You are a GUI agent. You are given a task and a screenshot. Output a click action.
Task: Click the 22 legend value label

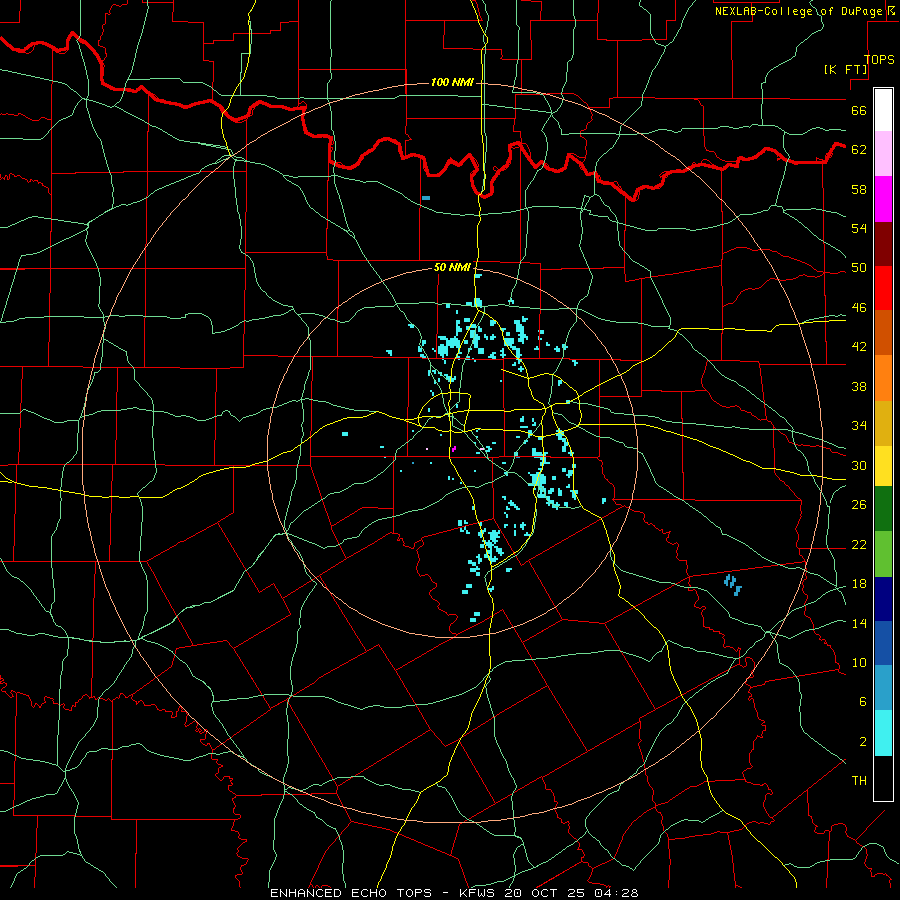tap(859, 544)
